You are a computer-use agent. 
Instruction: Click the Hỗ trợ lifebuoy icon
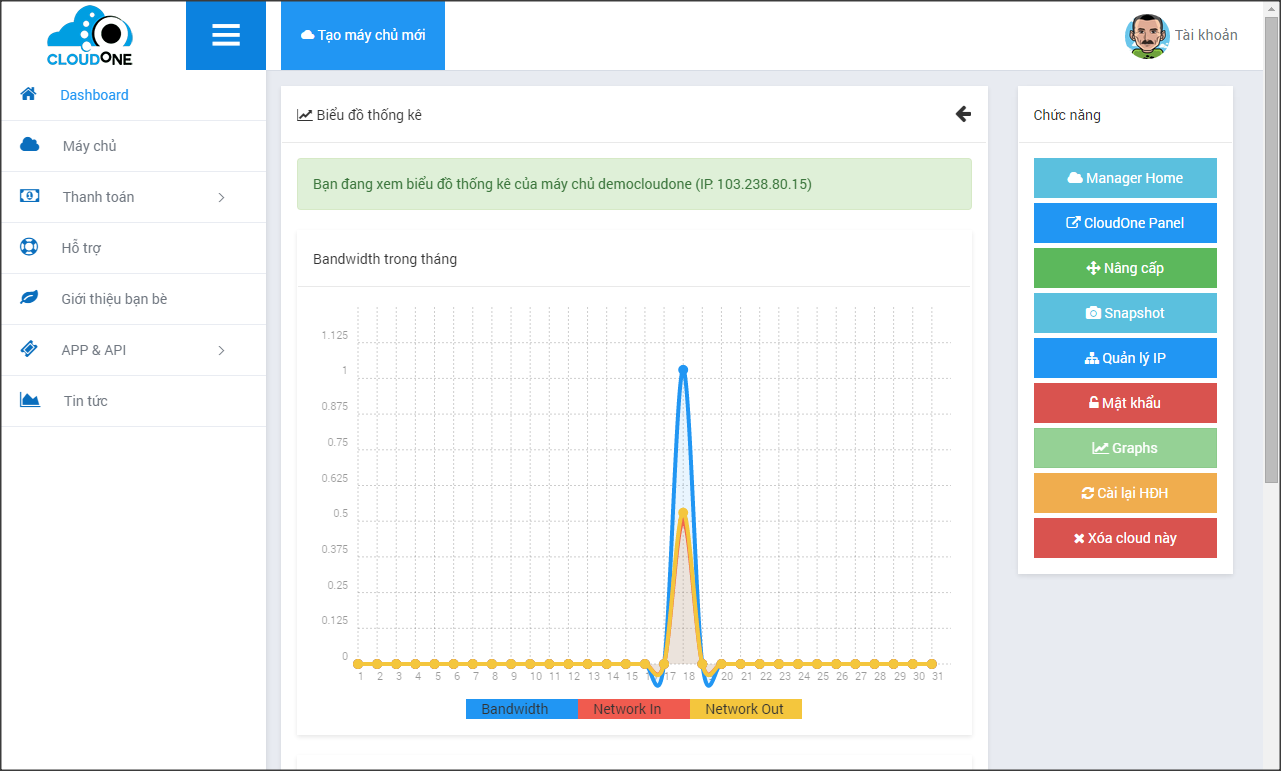click(30, 247)
